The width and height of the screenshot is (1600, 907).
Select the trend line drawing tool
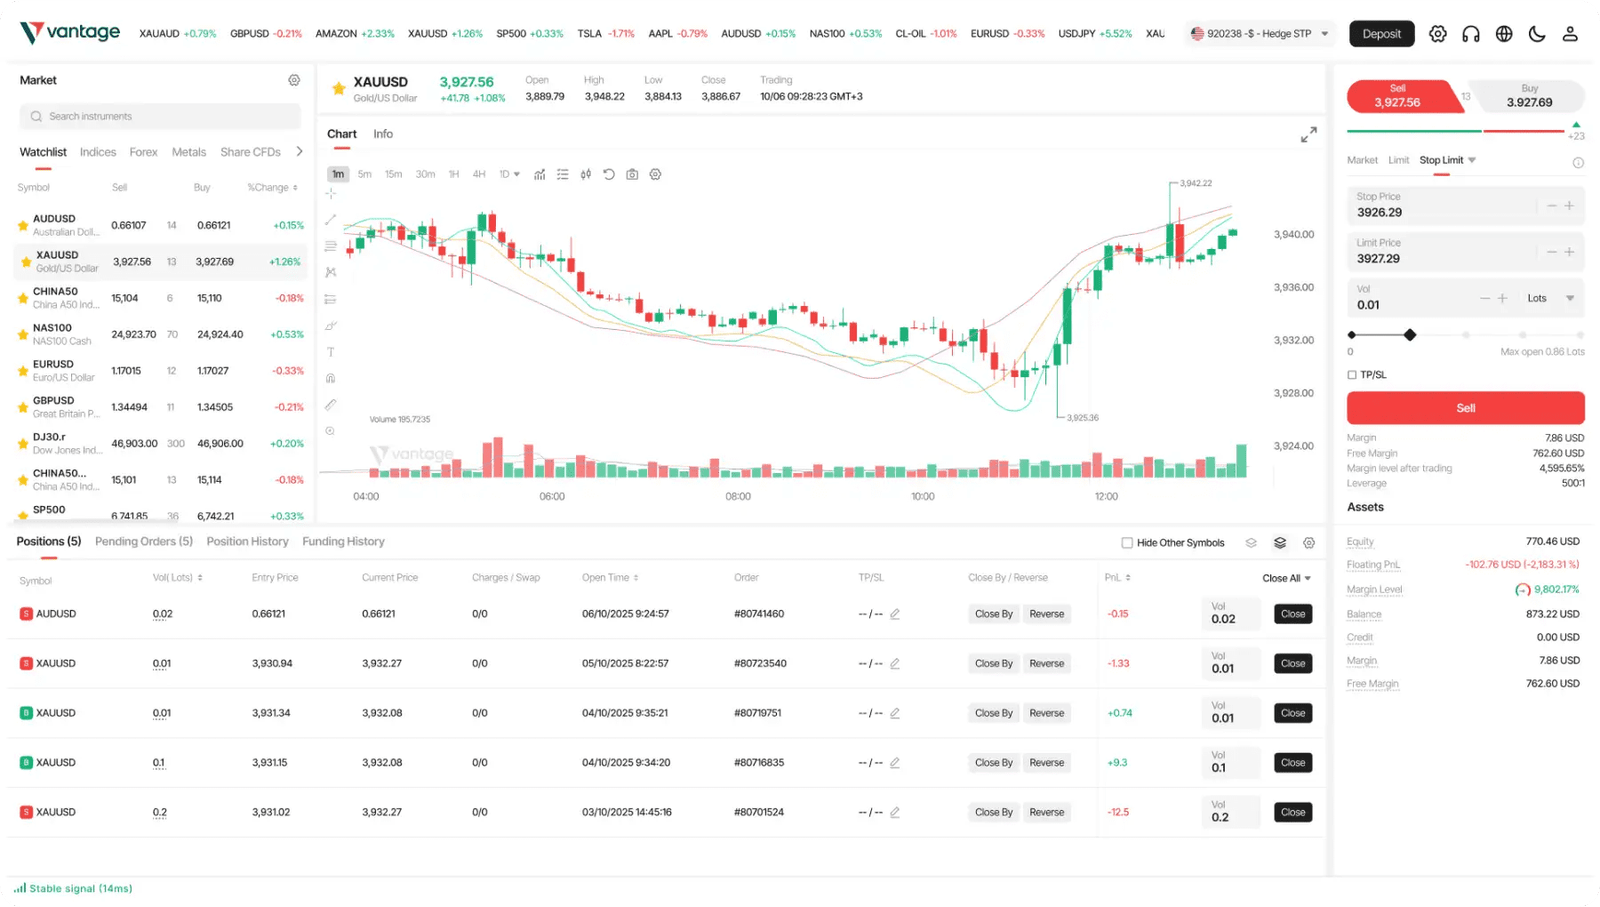(330, 220)
